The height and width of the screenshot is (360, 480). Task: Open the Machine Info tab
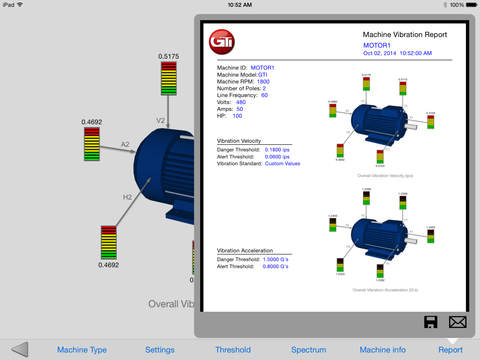pos(383,350)
